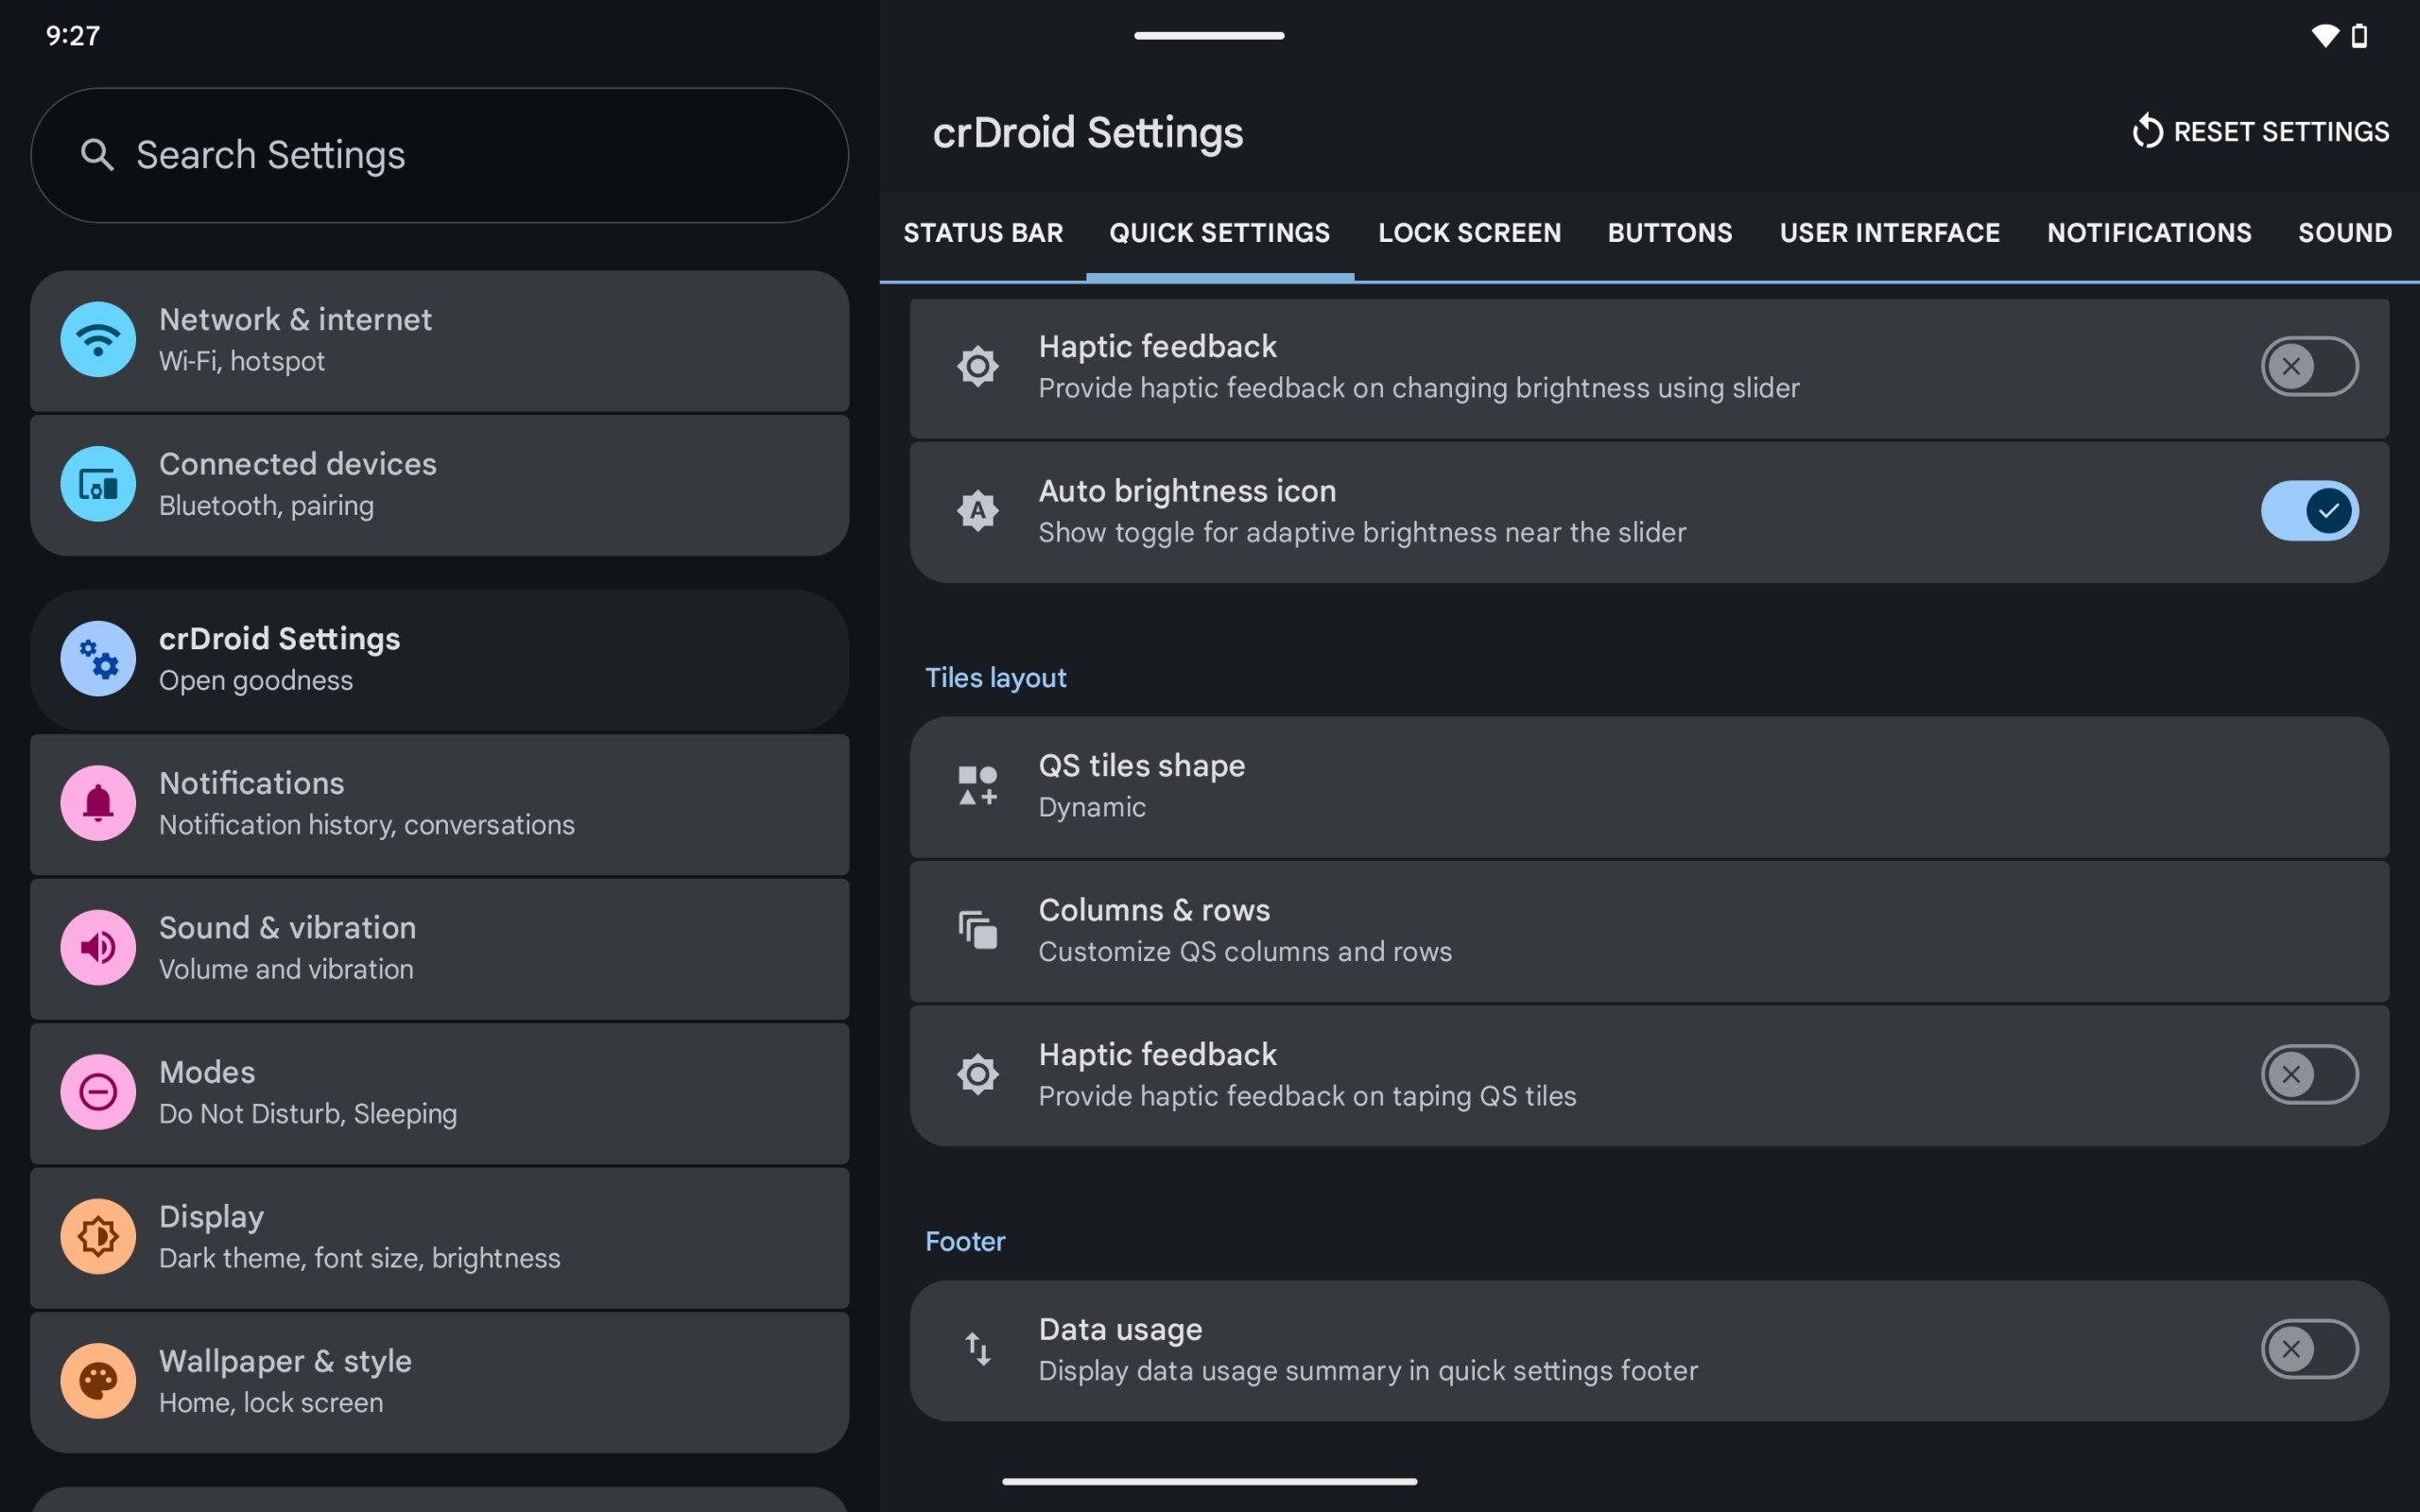Open Connected devices icon
The height and width of the screenshot is (1512, 2420).
(x=98, y=485)
